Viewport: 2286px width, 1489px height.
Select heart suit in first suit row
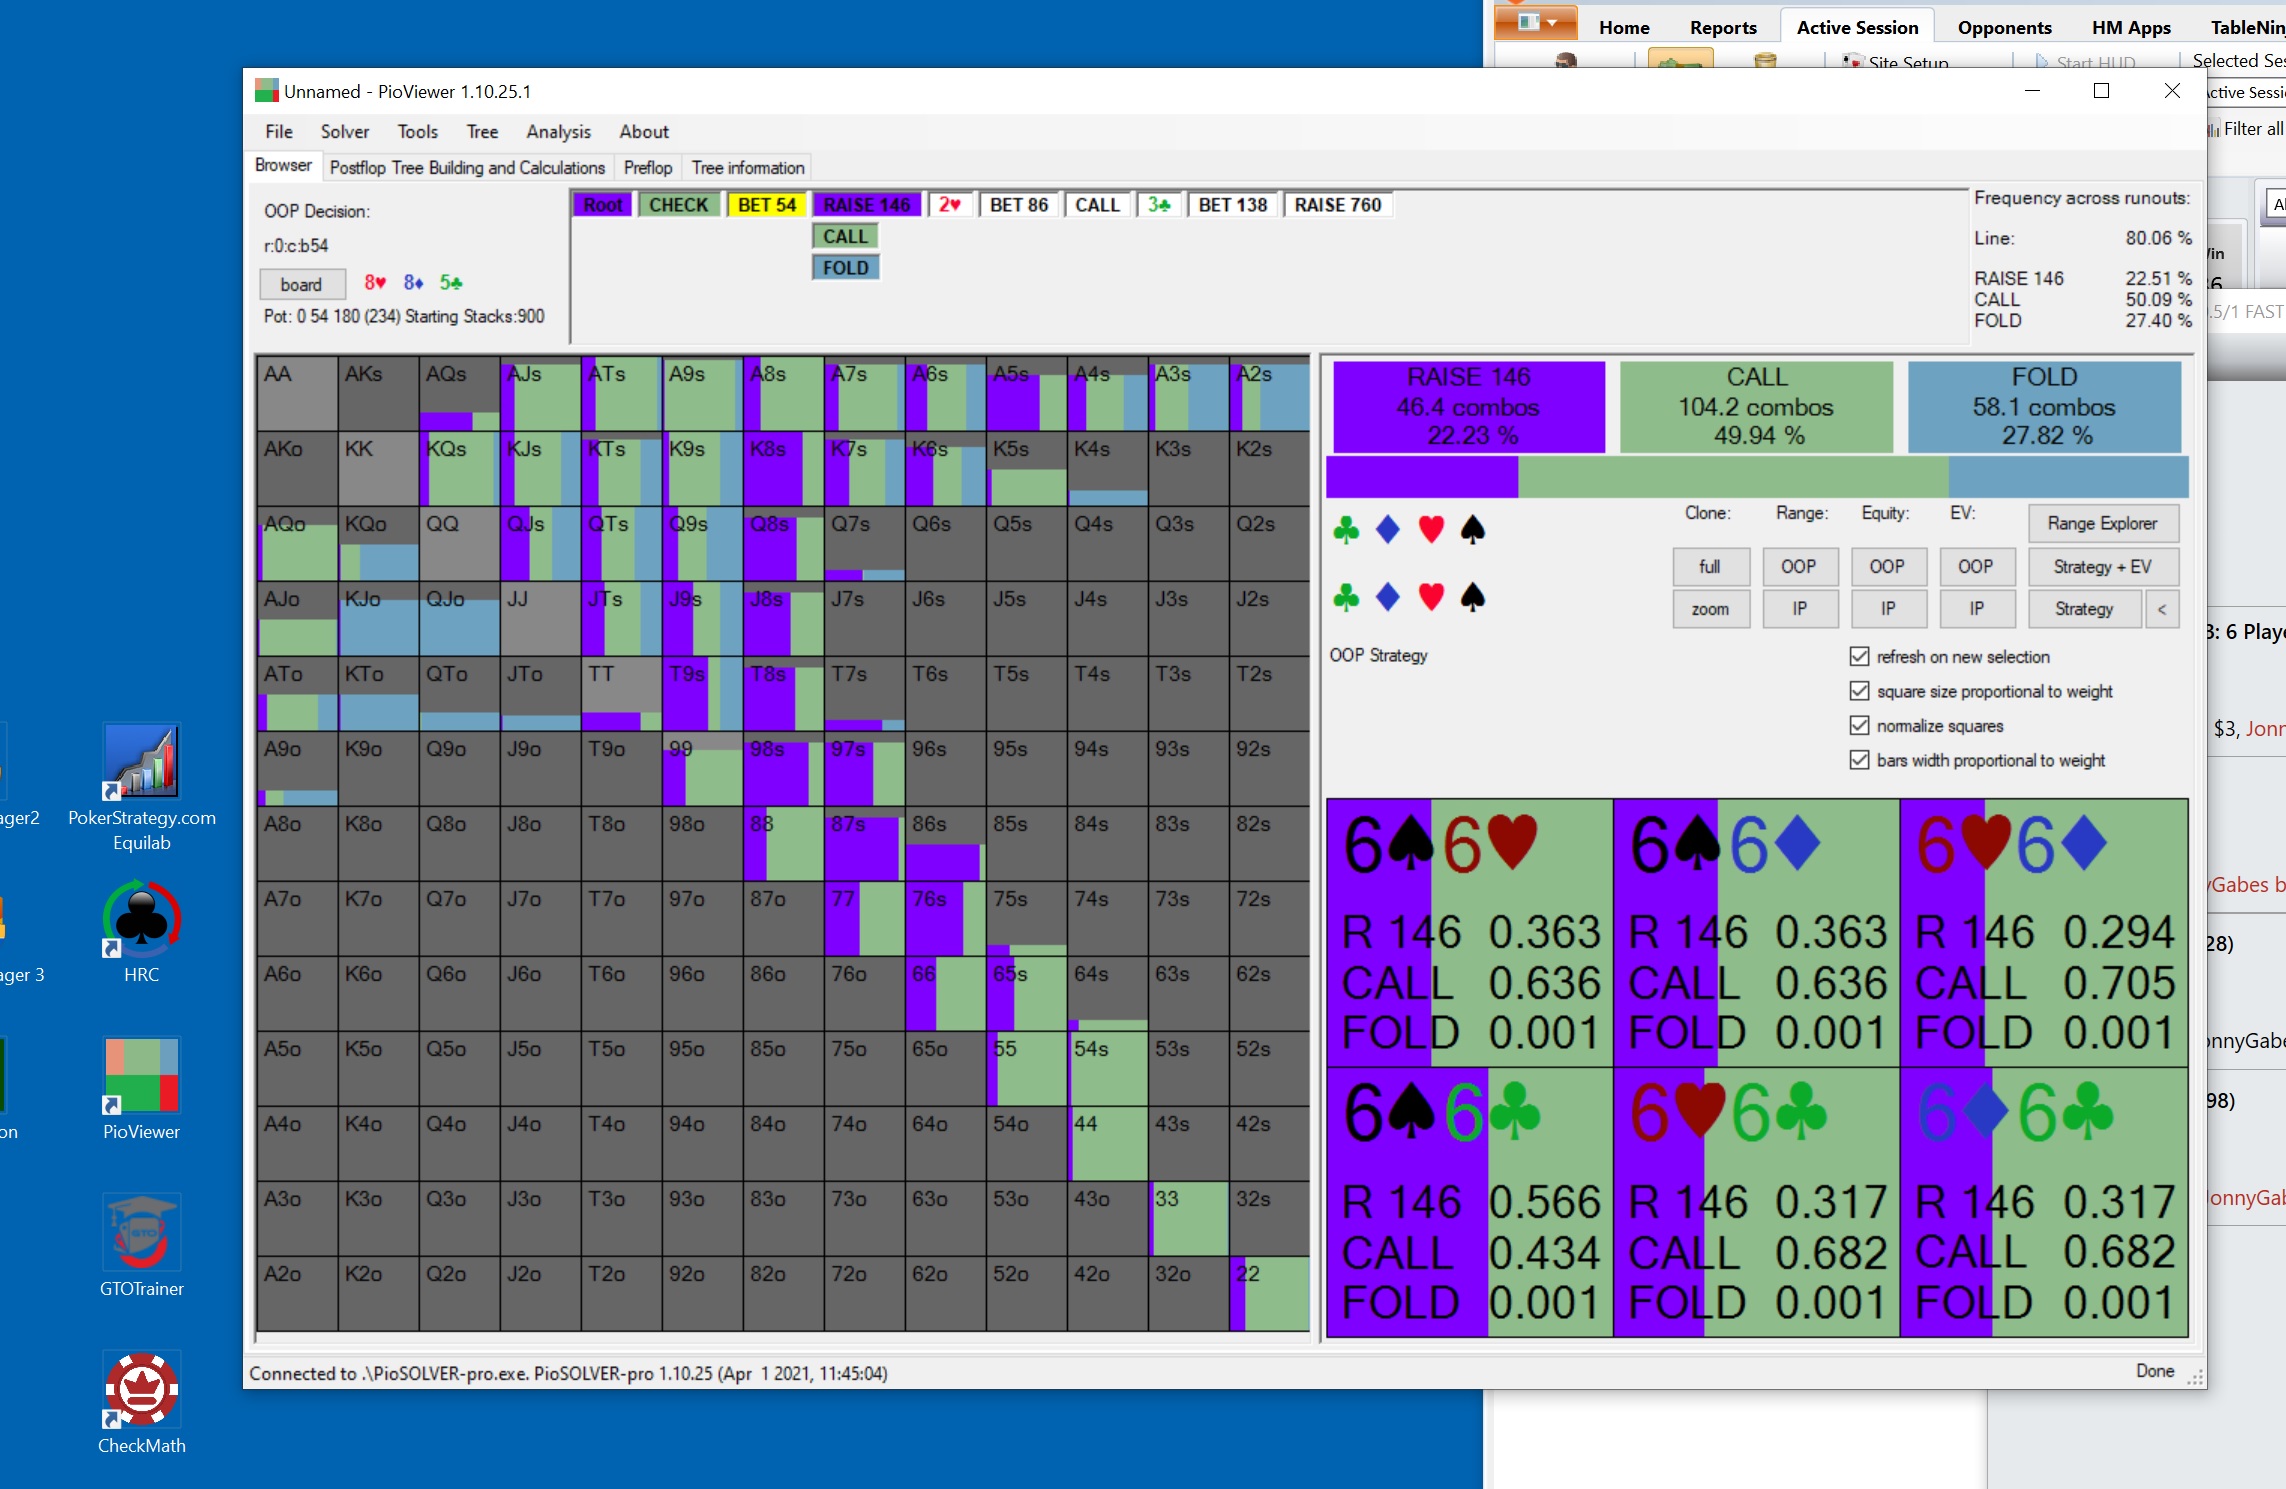(1431, 529)
